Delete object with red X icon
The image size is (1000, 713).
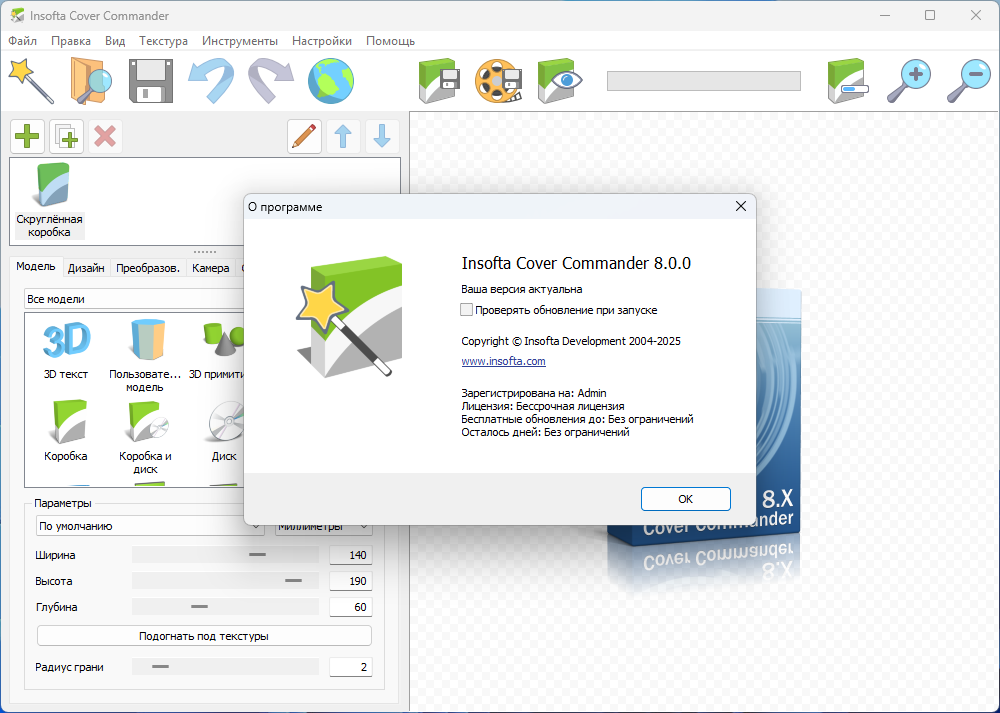tap(105, 136)
